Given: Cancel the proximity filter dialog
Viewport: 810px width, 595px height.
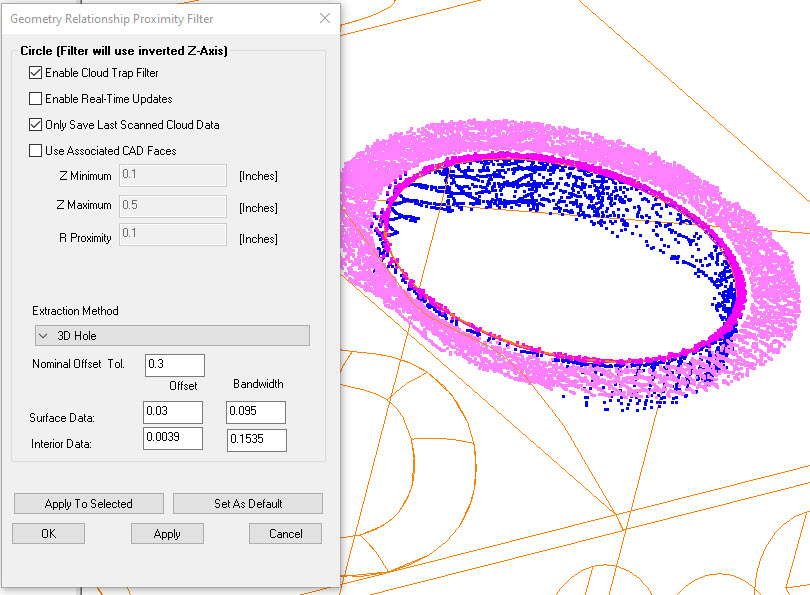Looking at the screenshot, I should pyautogui.click(x=285, y=534).
